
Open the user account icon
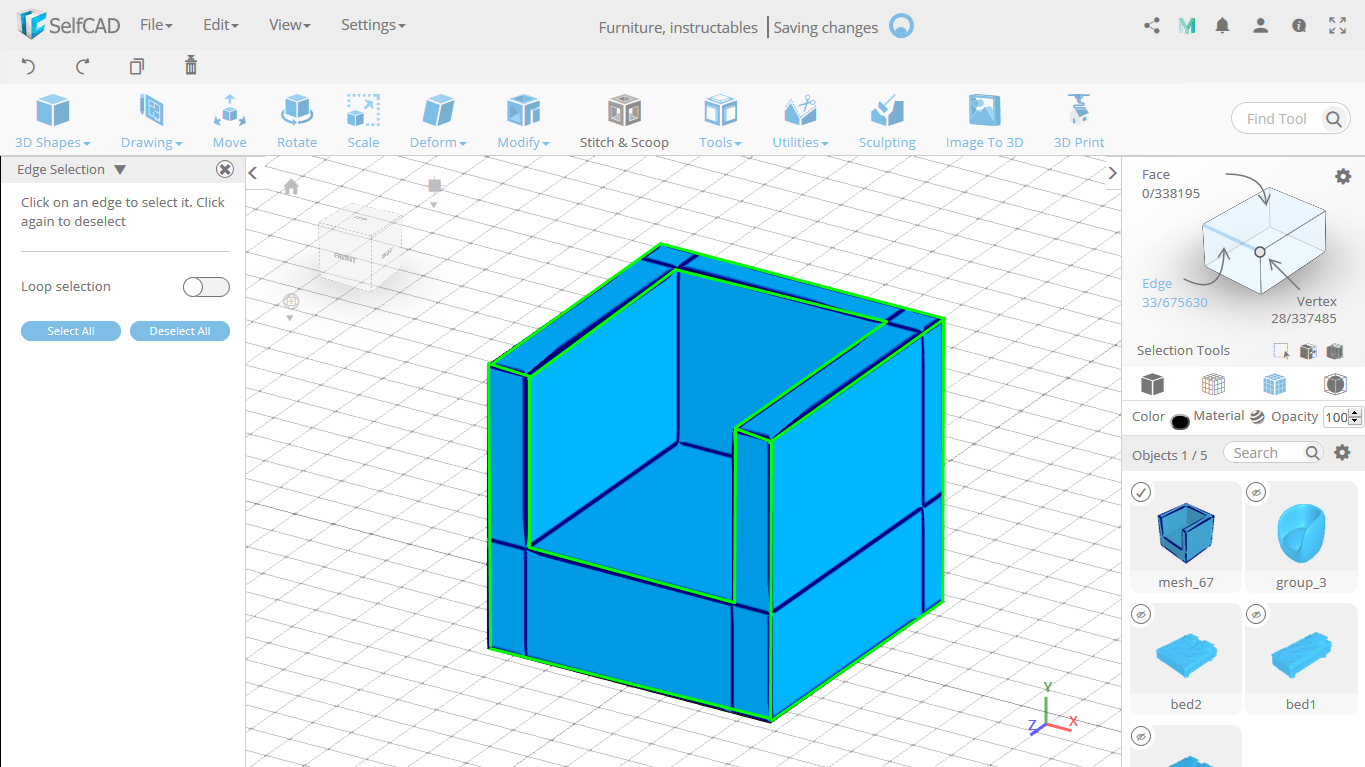(x=1261, y=26)
